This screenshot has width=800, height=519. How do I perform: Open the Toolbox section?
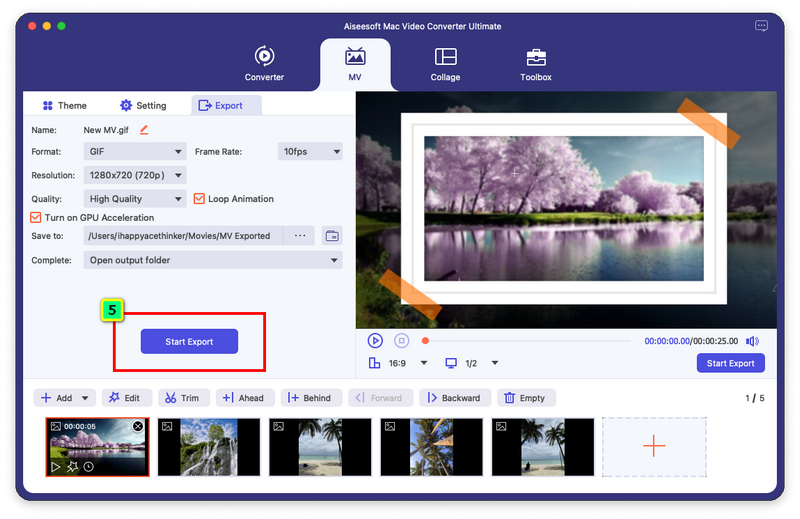[536, 63]
